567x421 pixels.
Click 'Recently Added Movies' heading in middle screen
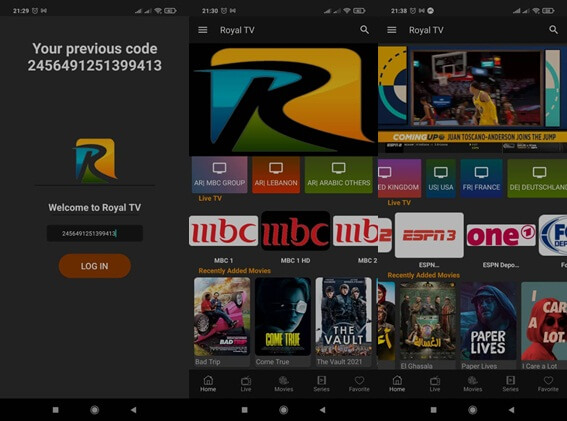pyautogui.click(x=234, y=271)
